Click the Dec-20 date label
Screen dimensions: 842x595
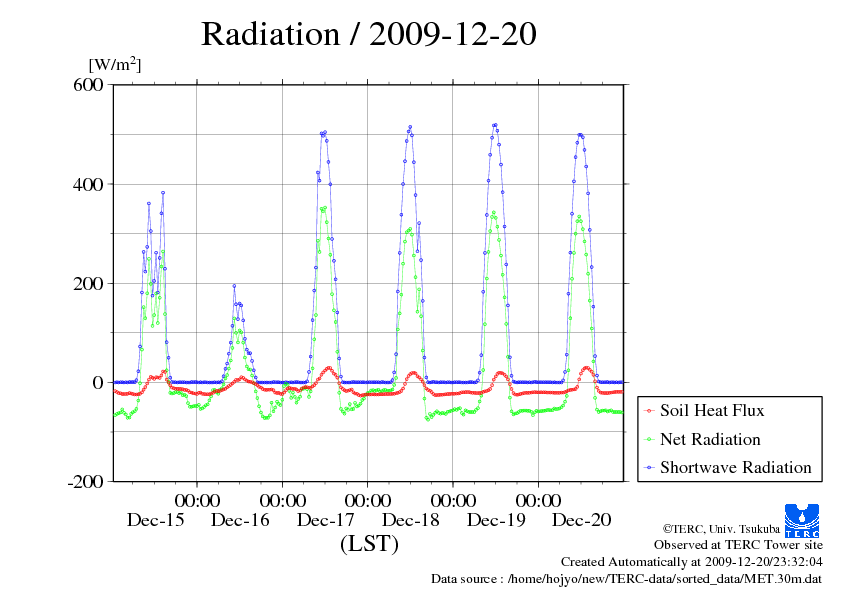[582, 520]
